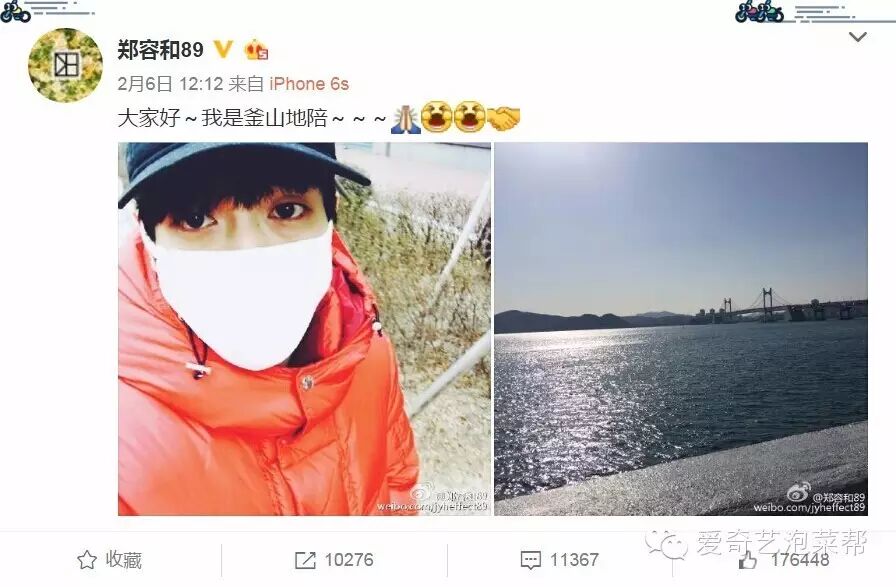Viewport: 896px width, 587px height.
Task: Expand the post options chevron
Action: pyautogui.click(x=858, y=38)
